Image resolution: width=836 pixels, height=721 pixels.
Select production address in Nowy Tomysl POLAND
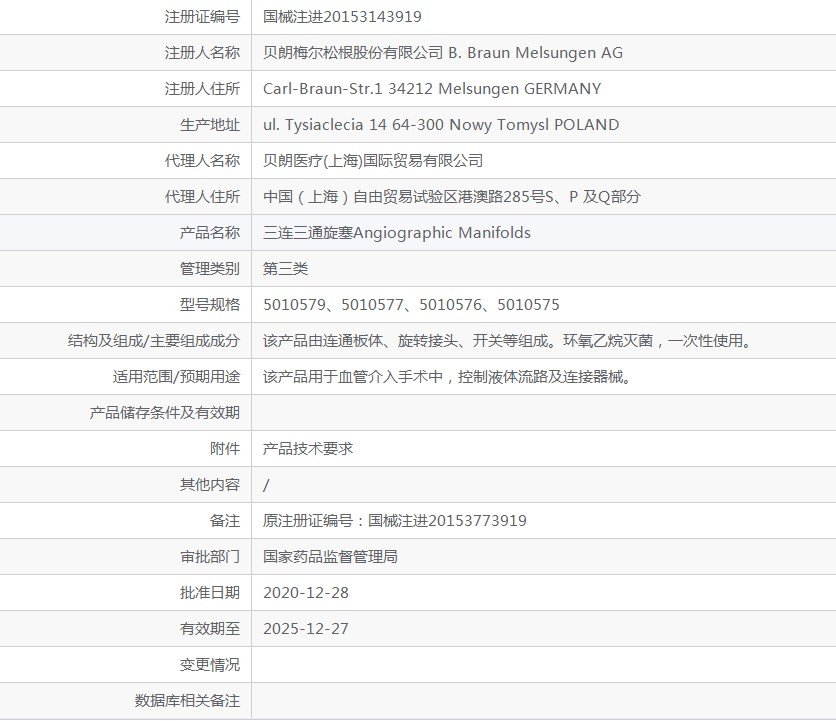tap(441, 124)
